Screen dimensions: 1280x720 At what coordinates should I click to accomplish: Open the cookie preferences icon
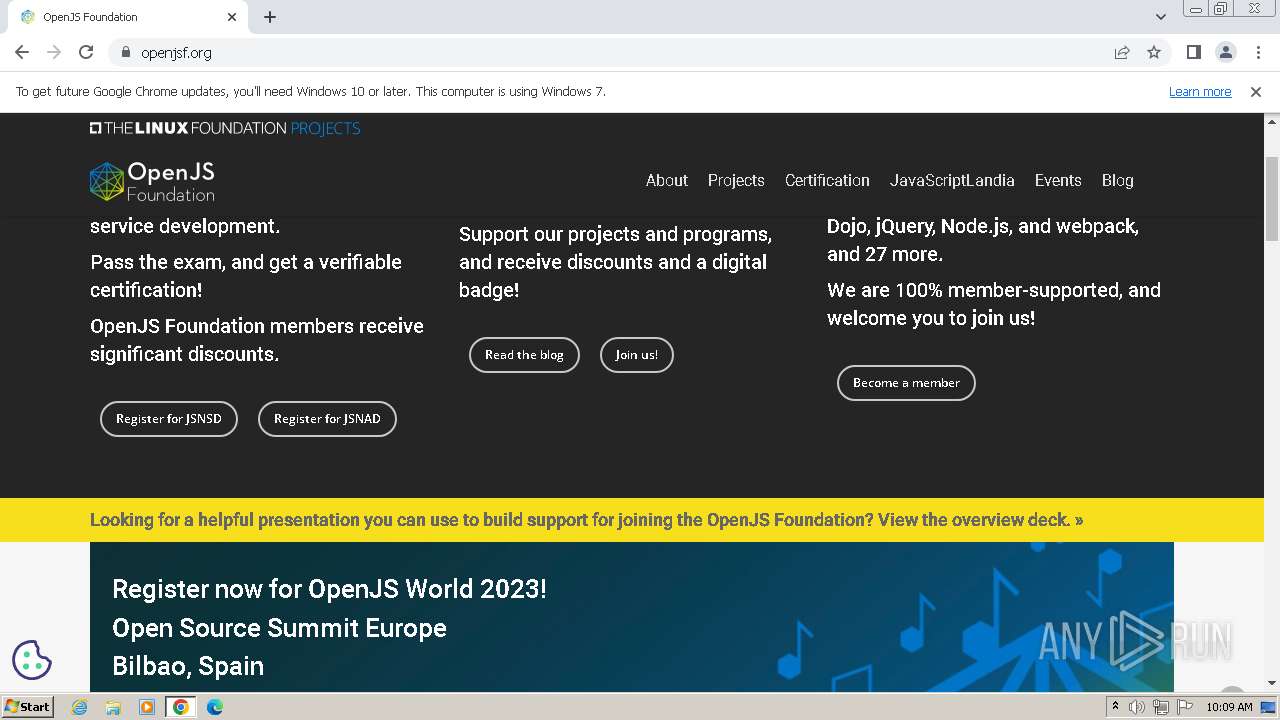point(31,660)
